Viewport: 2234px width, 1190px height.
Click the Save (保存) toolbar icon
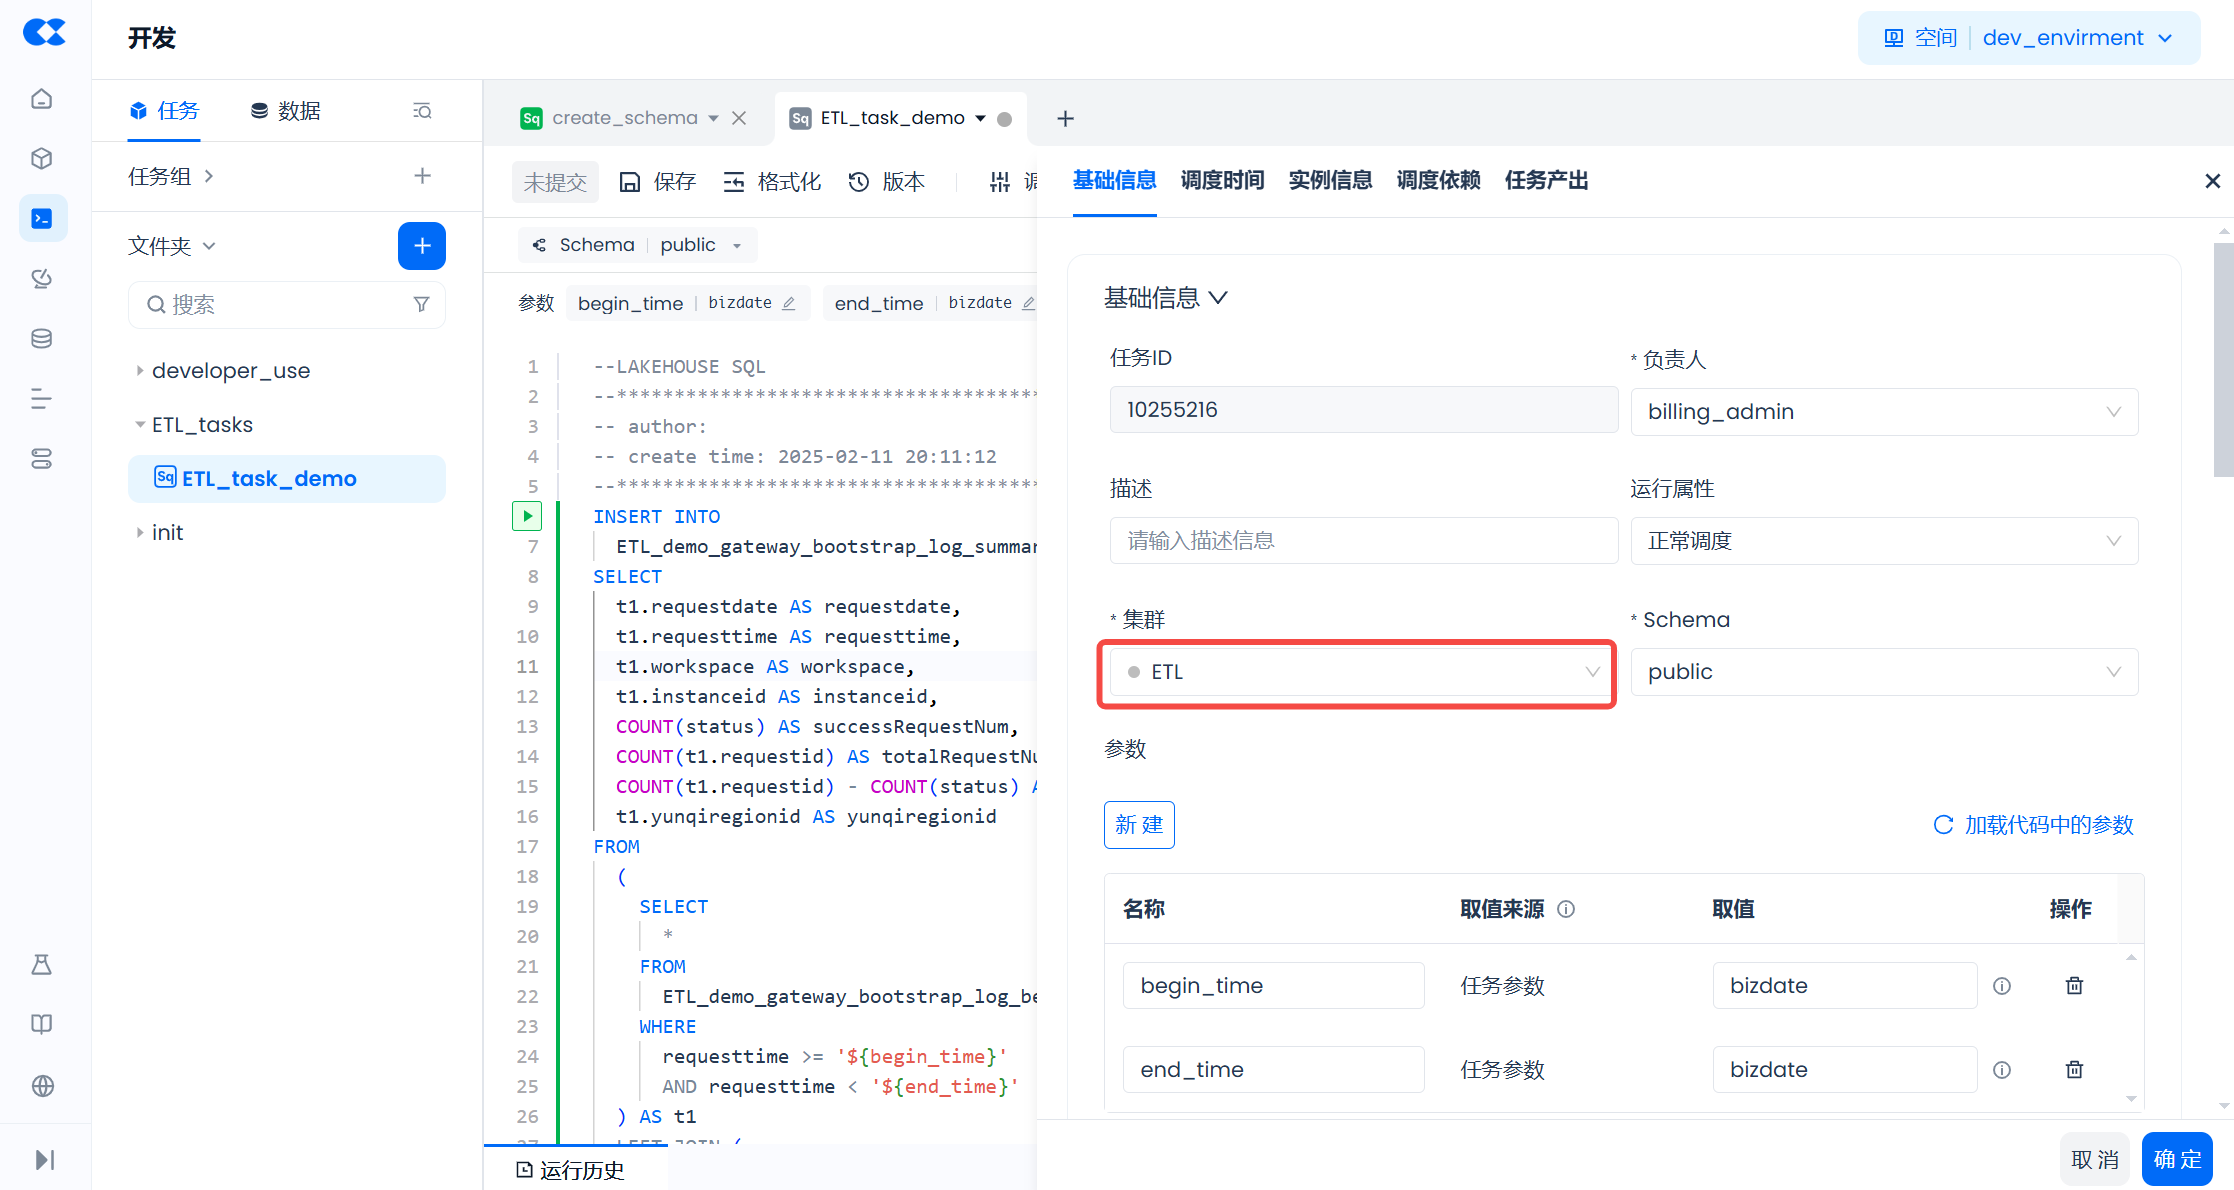coord(630,182)
